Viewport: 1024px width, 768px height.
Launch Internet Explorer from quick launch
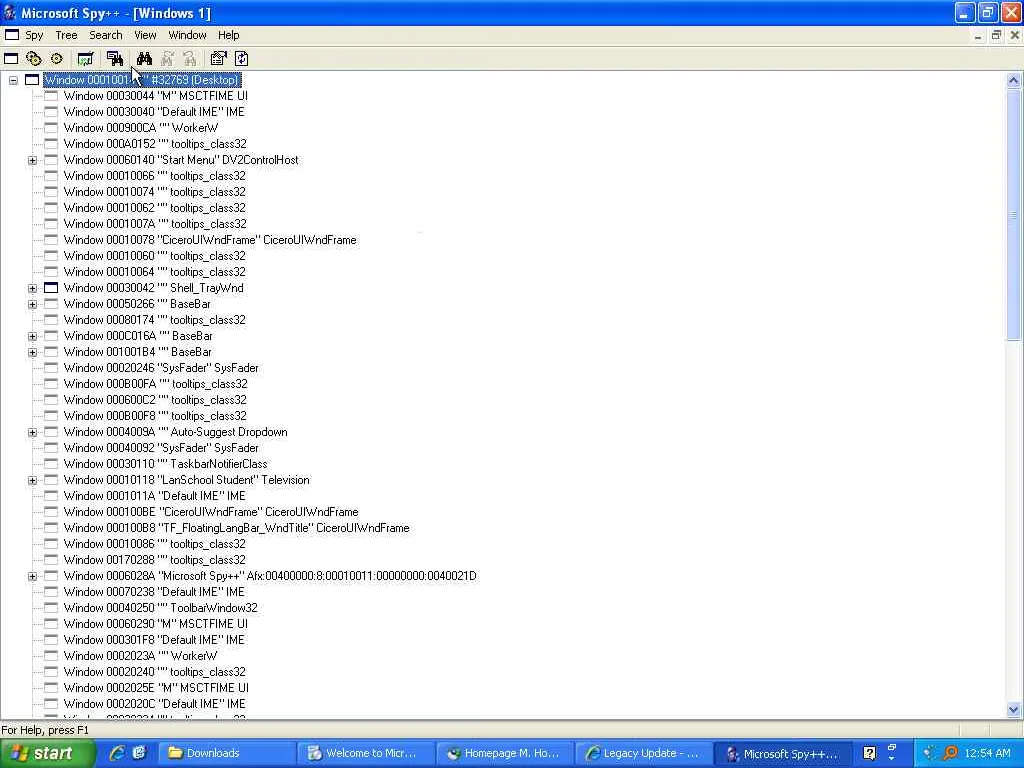coord(118,753)
